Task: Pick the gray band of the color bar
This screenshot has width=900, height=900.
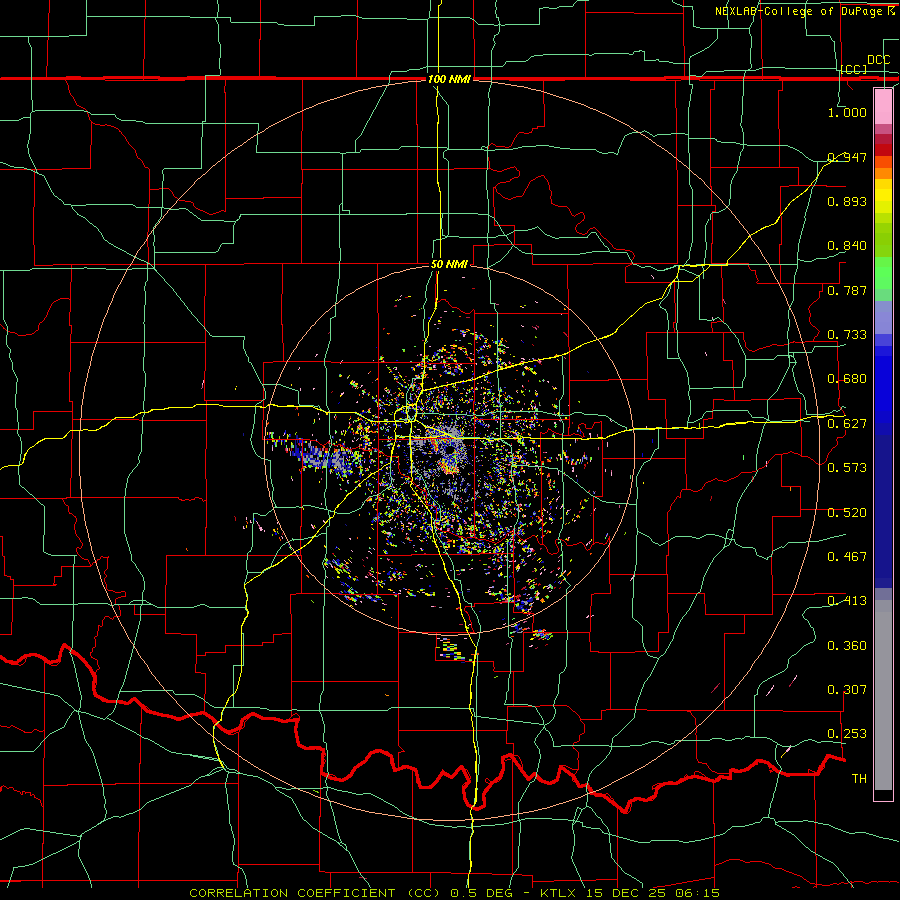Action: tap(883, 695)
